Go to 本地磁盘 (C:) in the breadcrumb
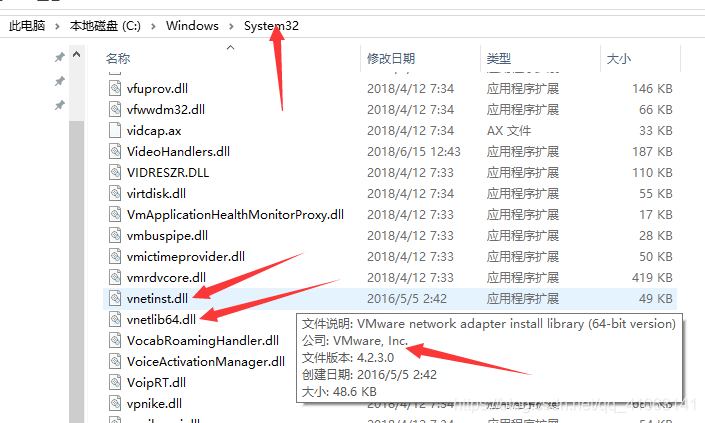Viewport: 705px width, 423px height. pos(105,26)
